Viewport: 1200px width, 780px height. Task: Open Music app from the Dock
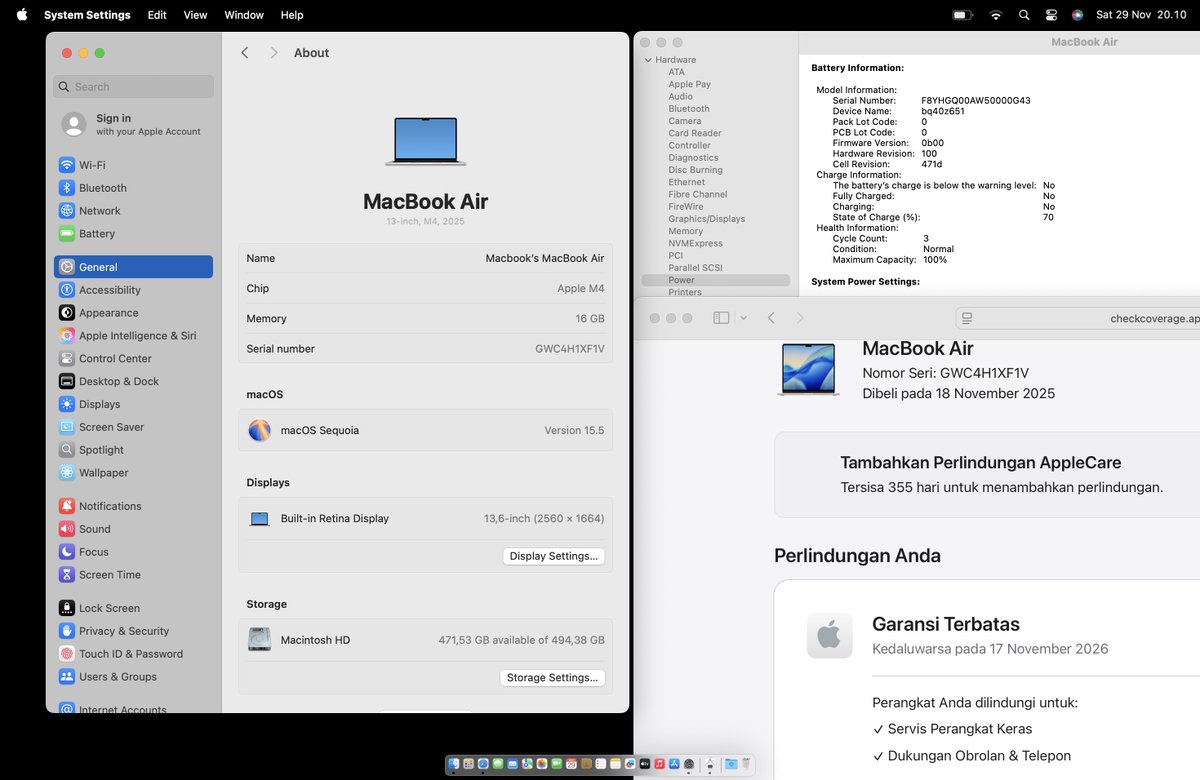click(659, 764)
